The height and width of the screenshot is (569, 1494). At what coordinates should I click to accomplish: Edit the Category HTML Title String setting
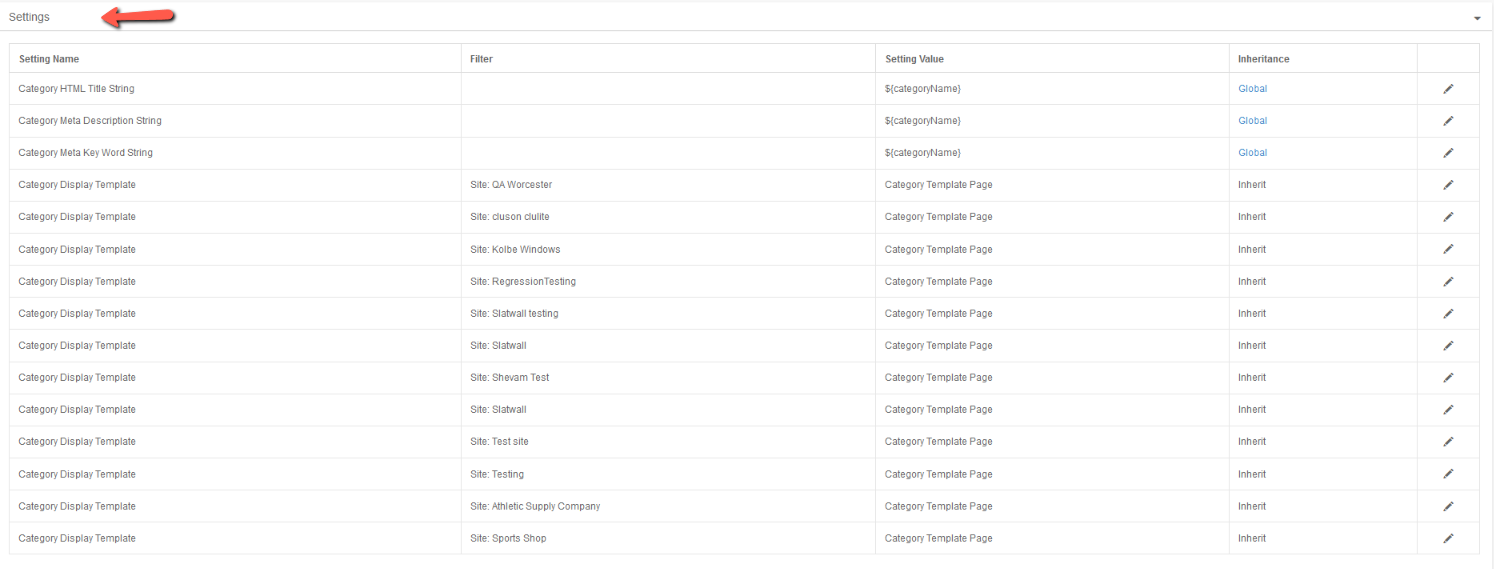click(x=1448, y=89)
